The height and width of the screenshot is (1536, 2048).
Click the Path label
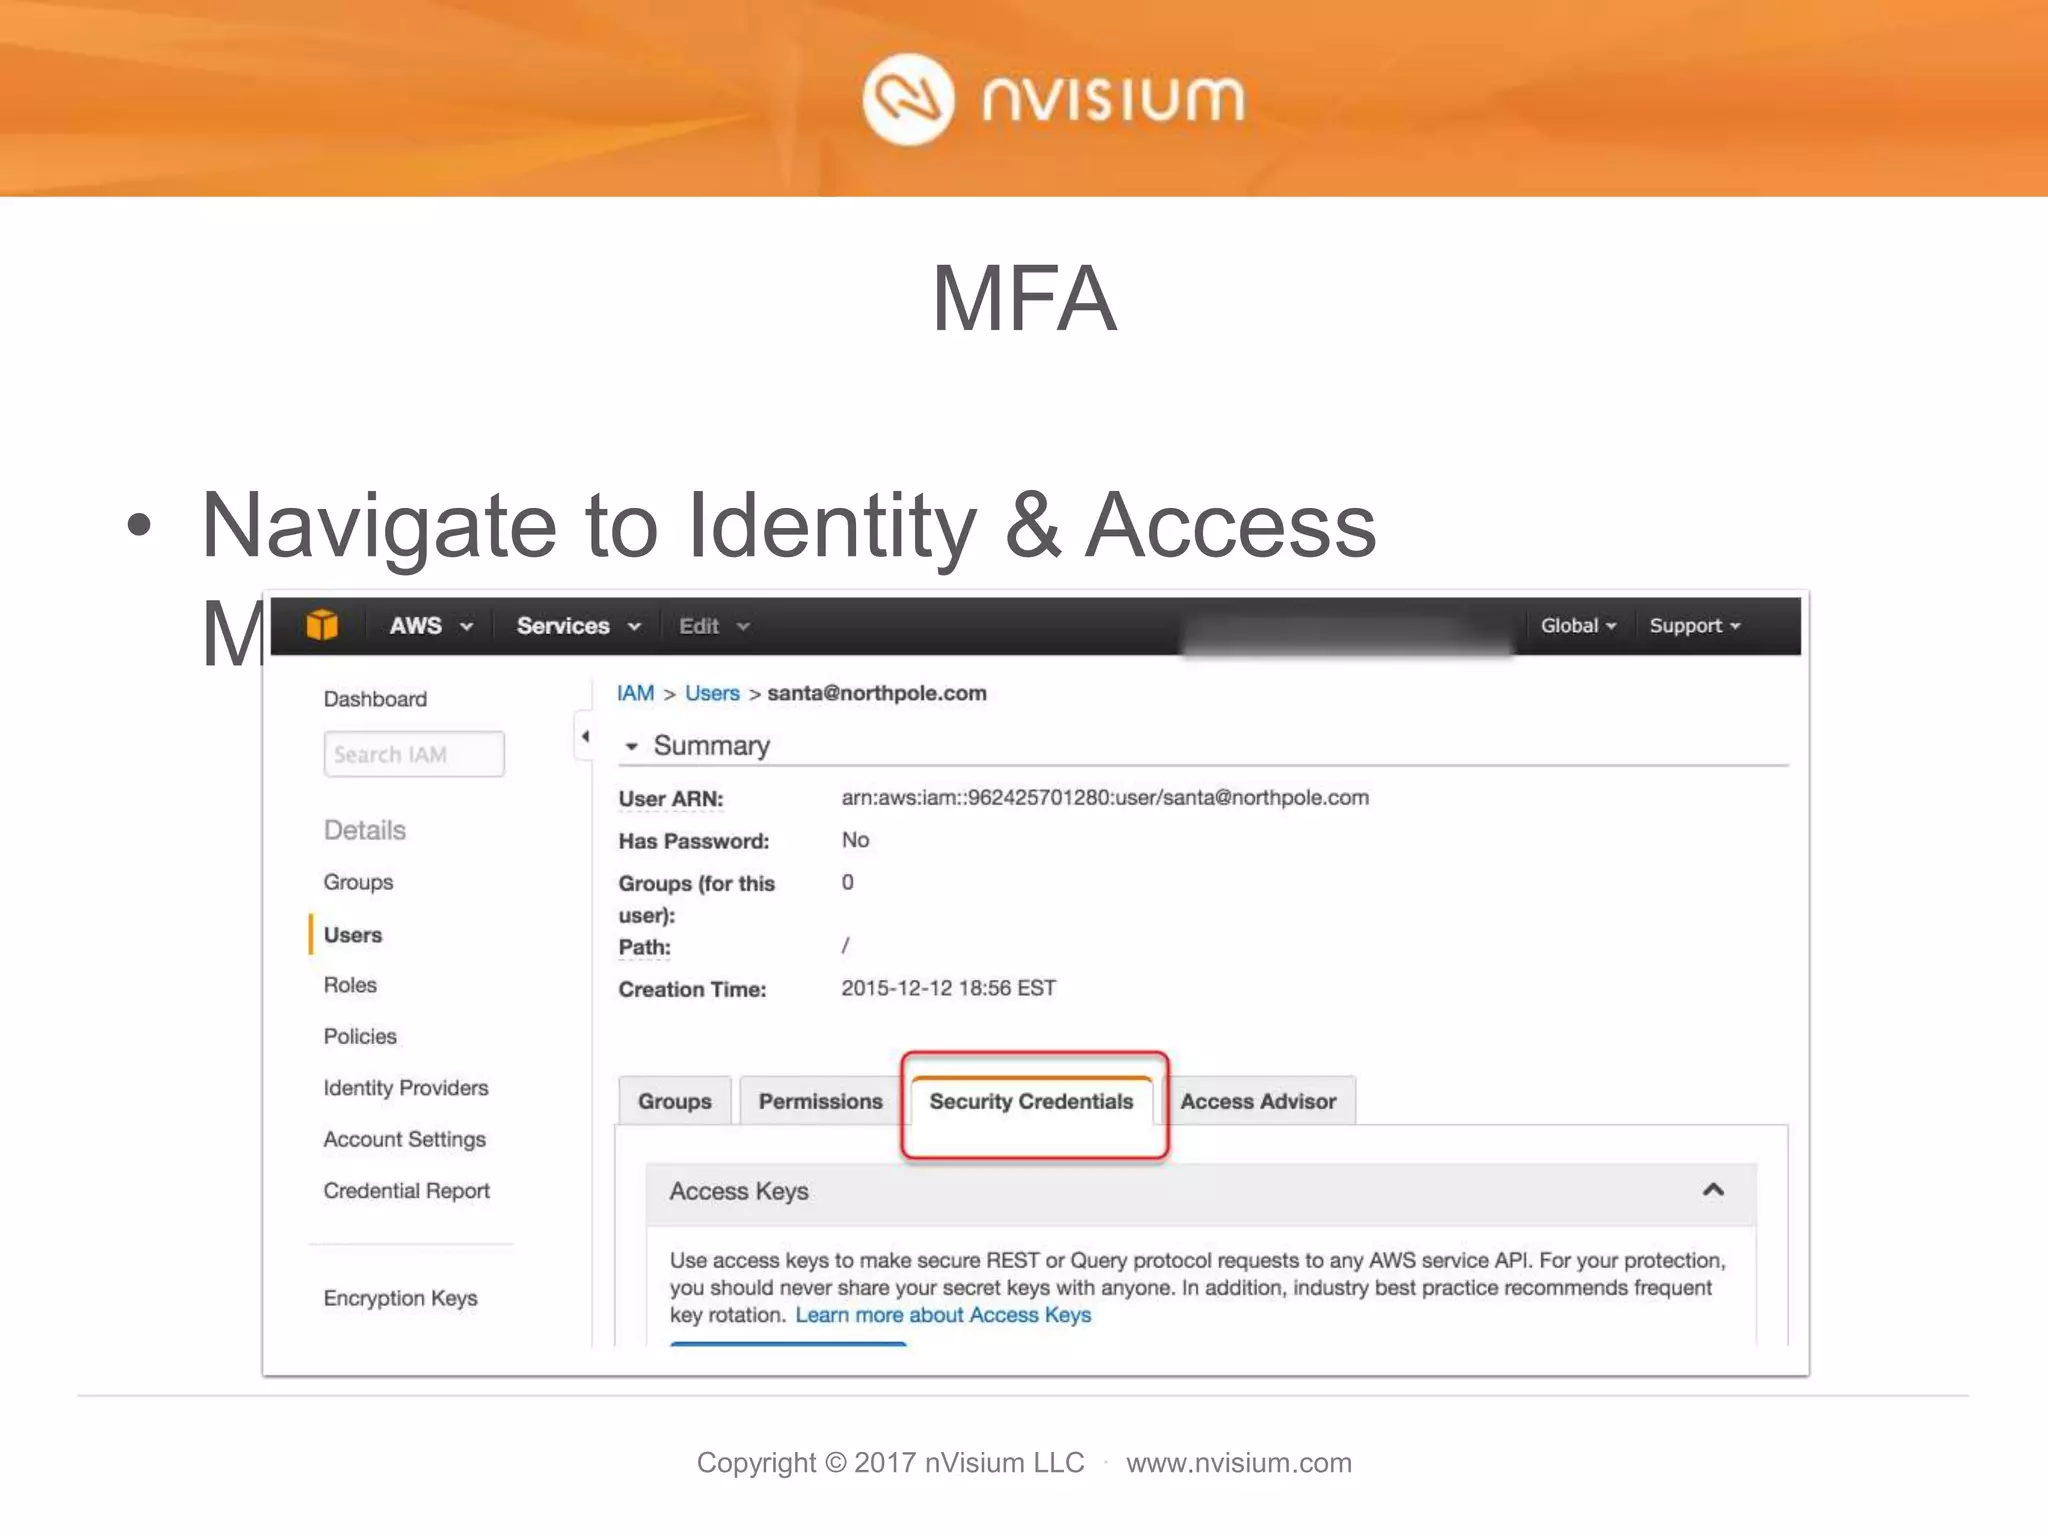645,947
